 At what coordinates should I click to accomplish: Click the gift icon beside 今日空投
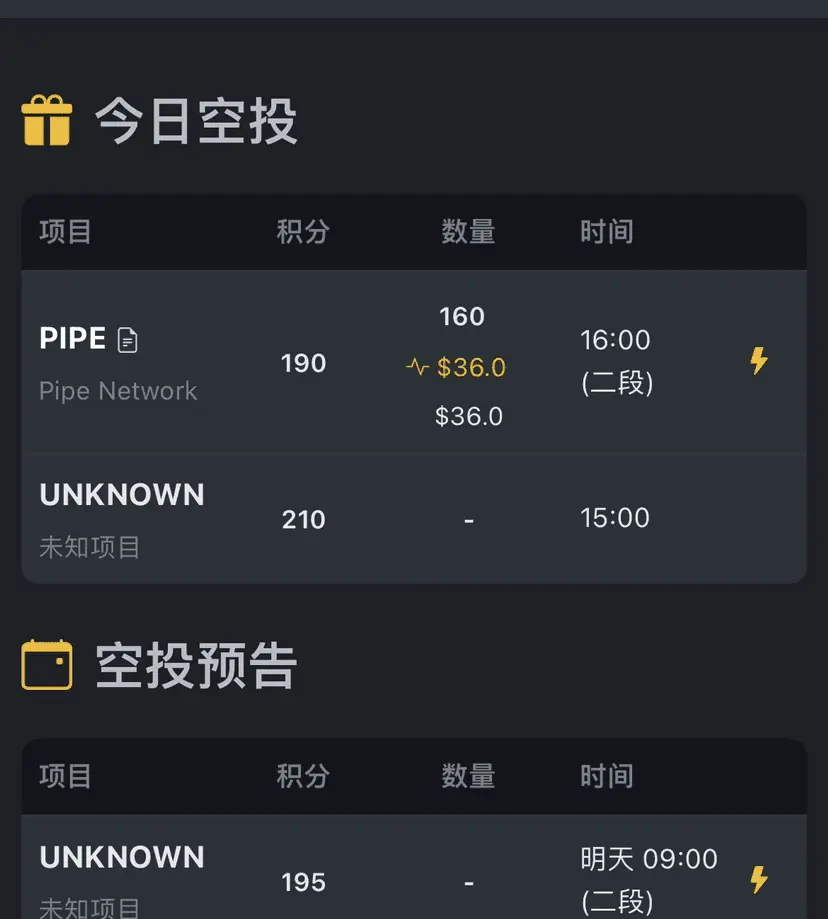point(47,120)
